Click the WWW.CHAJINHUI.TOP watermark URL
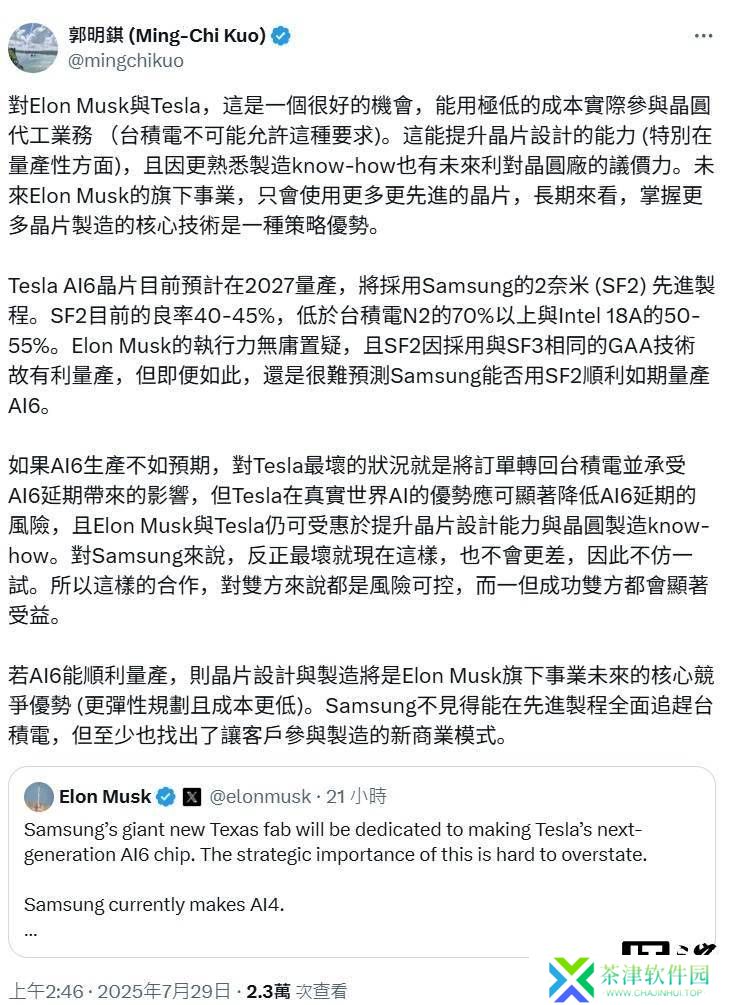This screenshot has height=1005, width=729. pos(654,993)
